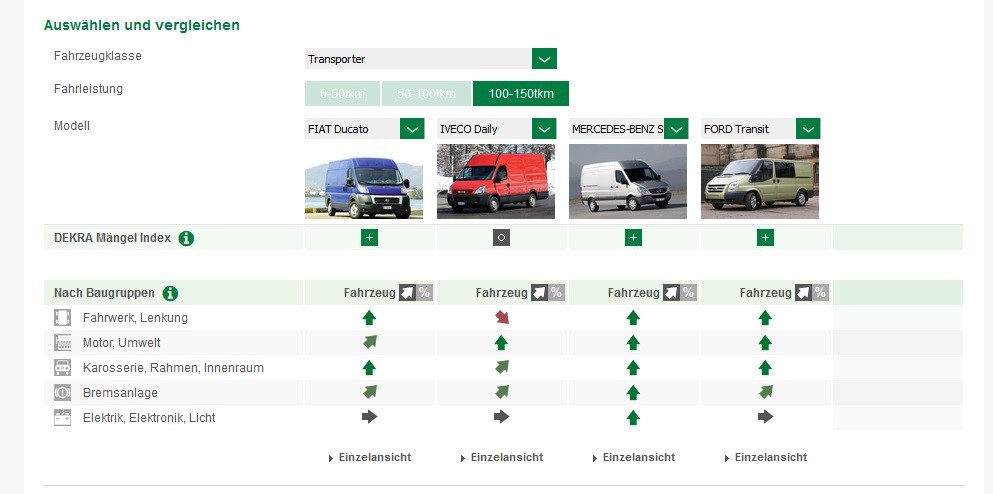Viewport: 993px width, 494px height.
Task: Click the Fahrwerk, Lenkung chassis icon
Action: click(62, 317)
